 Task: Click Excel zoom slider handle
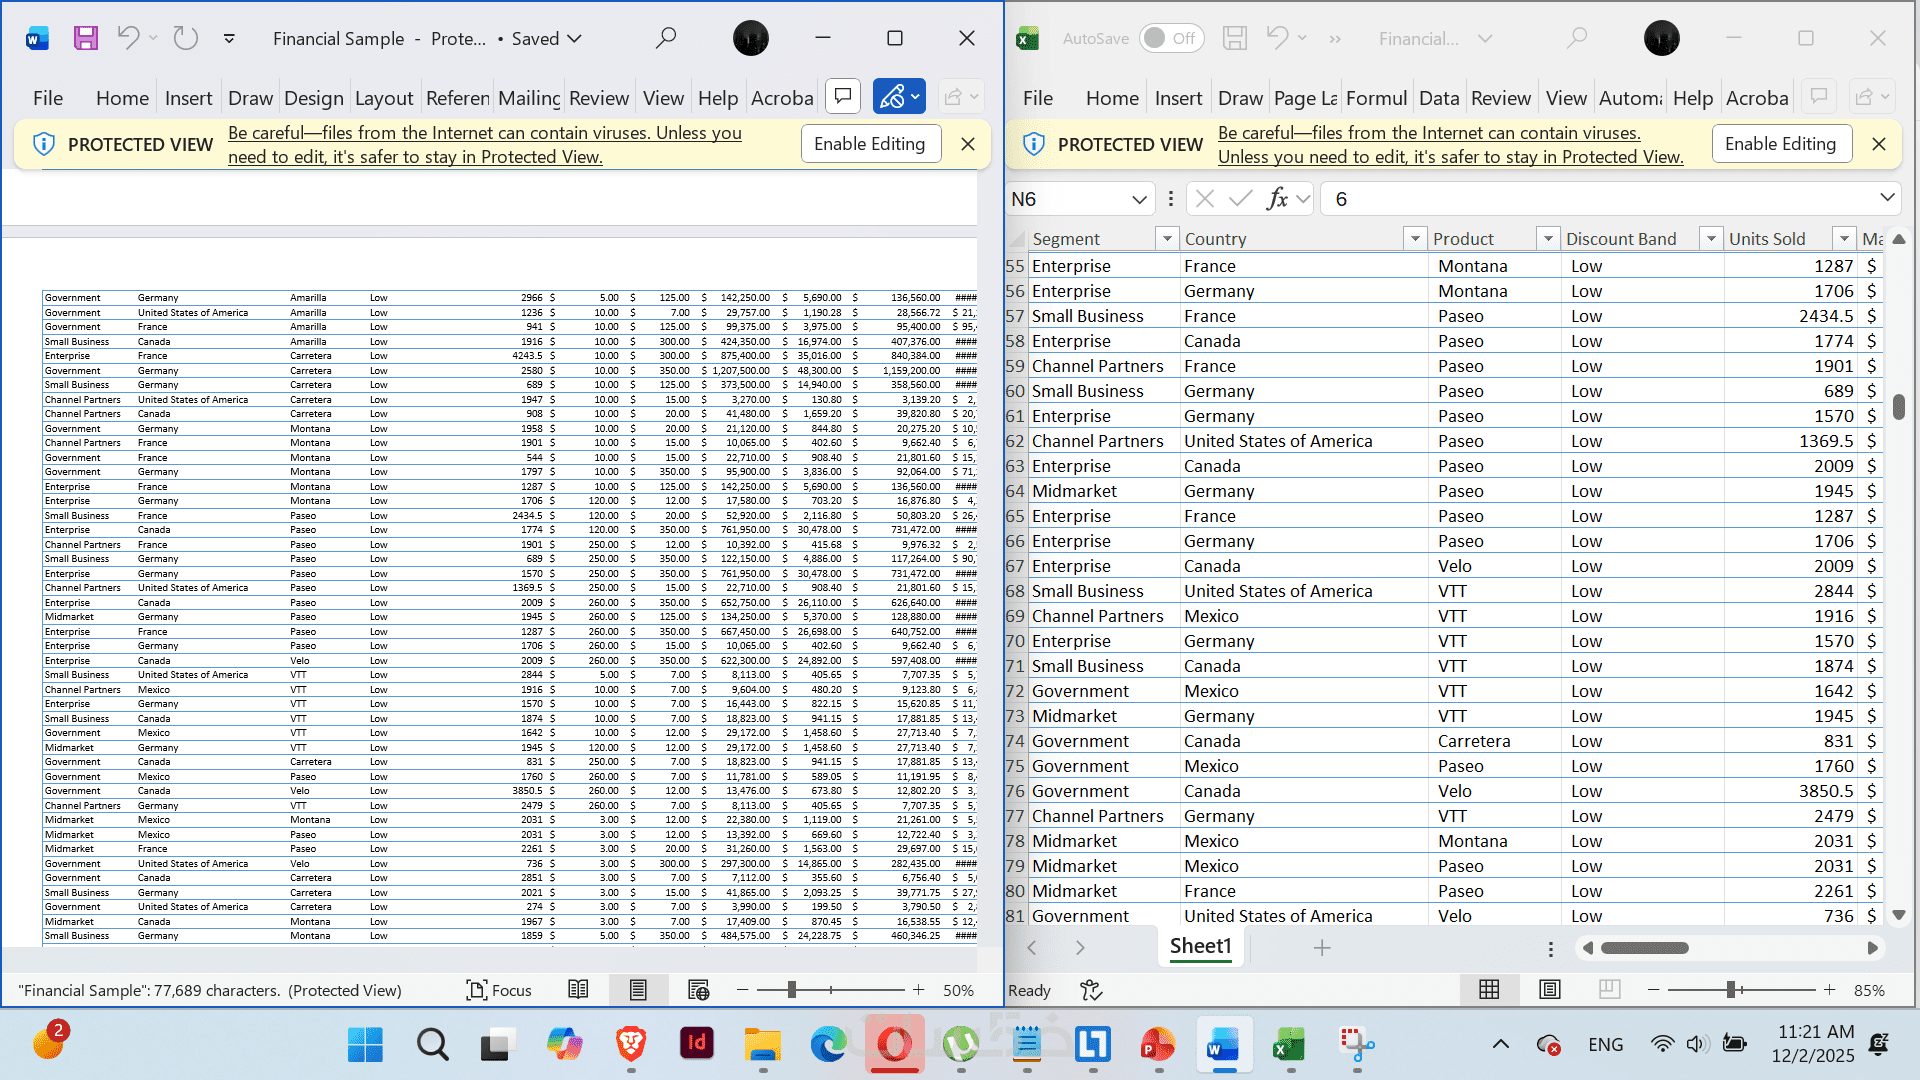point(1731,990)
